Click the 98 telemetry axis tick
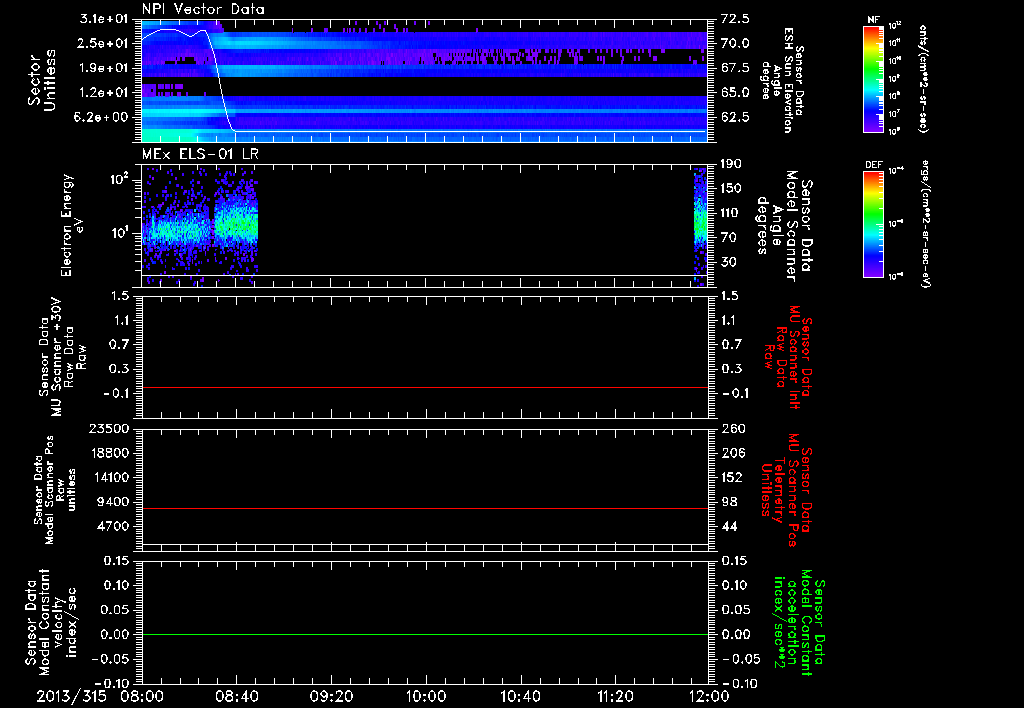Viewport: 1024px width, 708px height. (x=728, y=502)
